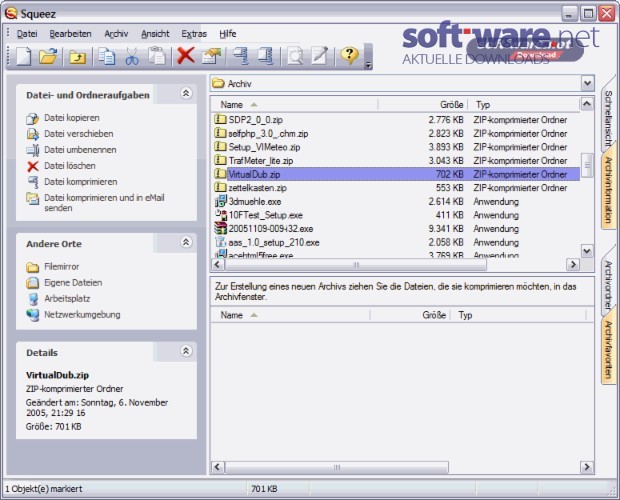Open the Archiv folder path dropdown

[587, 83]
